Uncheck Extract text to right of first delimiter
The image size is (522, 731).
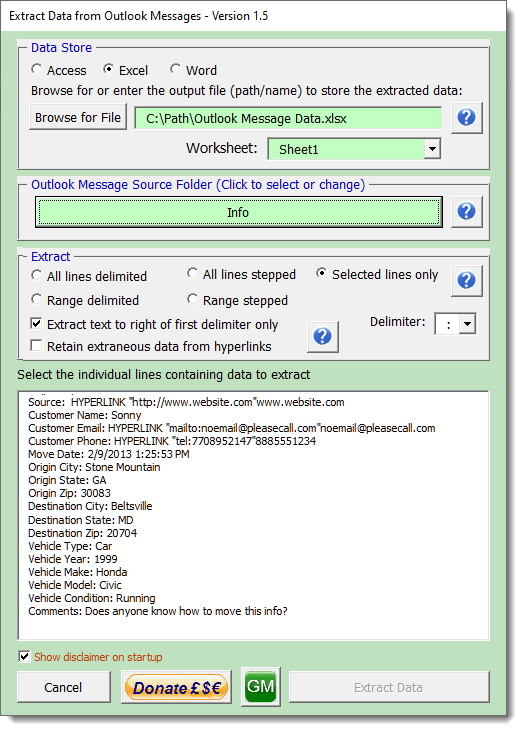36,324
